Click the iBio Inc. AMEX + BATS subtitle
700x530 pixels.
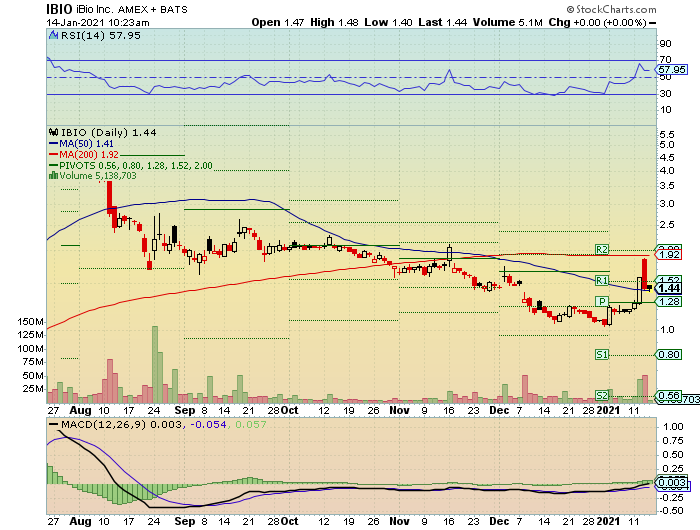[132, 9]
